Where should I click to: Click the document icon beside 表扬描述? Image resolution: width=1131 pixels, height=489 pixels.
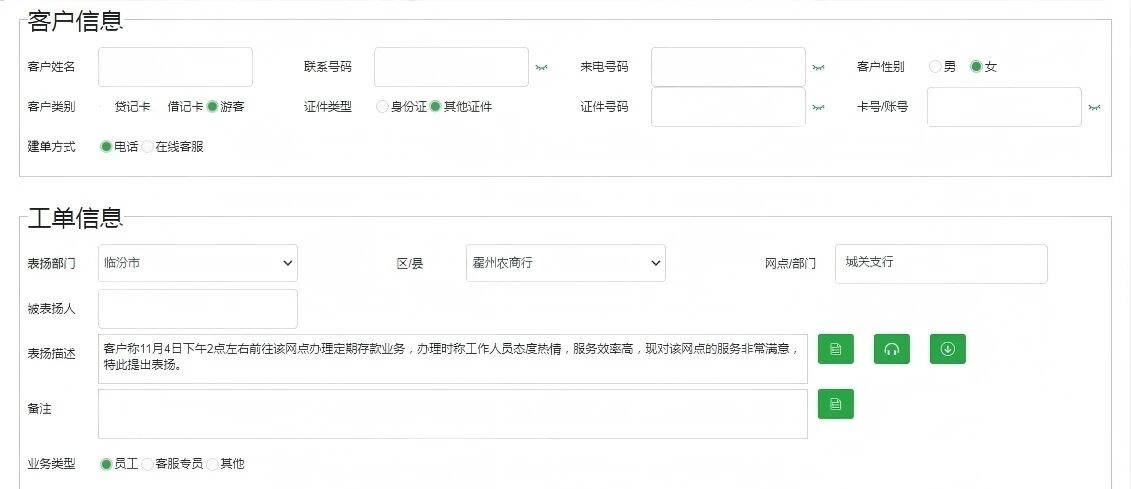(836, 349)
